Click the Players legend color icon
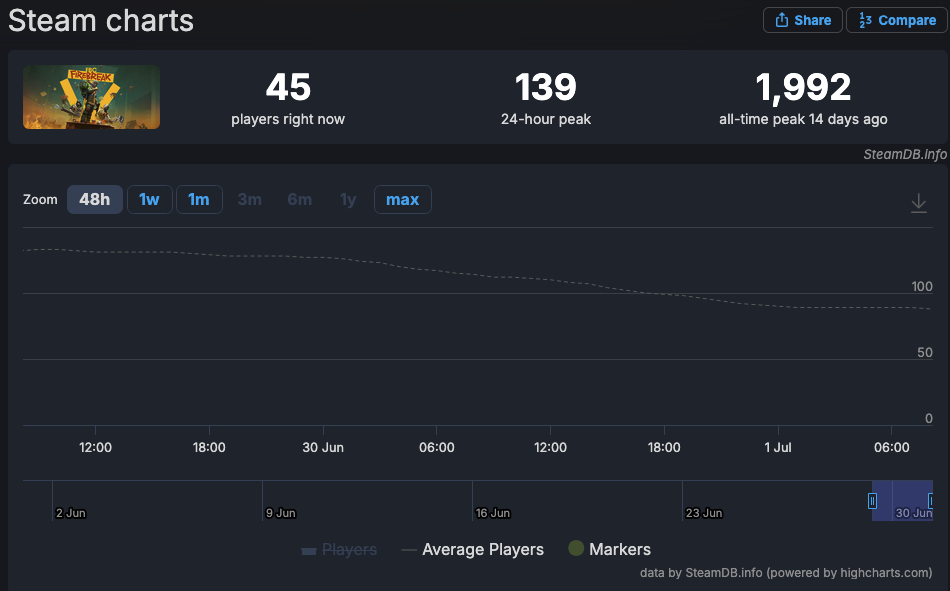The height and width of the screenshot is (591, 950). click(x=309, y=550)
